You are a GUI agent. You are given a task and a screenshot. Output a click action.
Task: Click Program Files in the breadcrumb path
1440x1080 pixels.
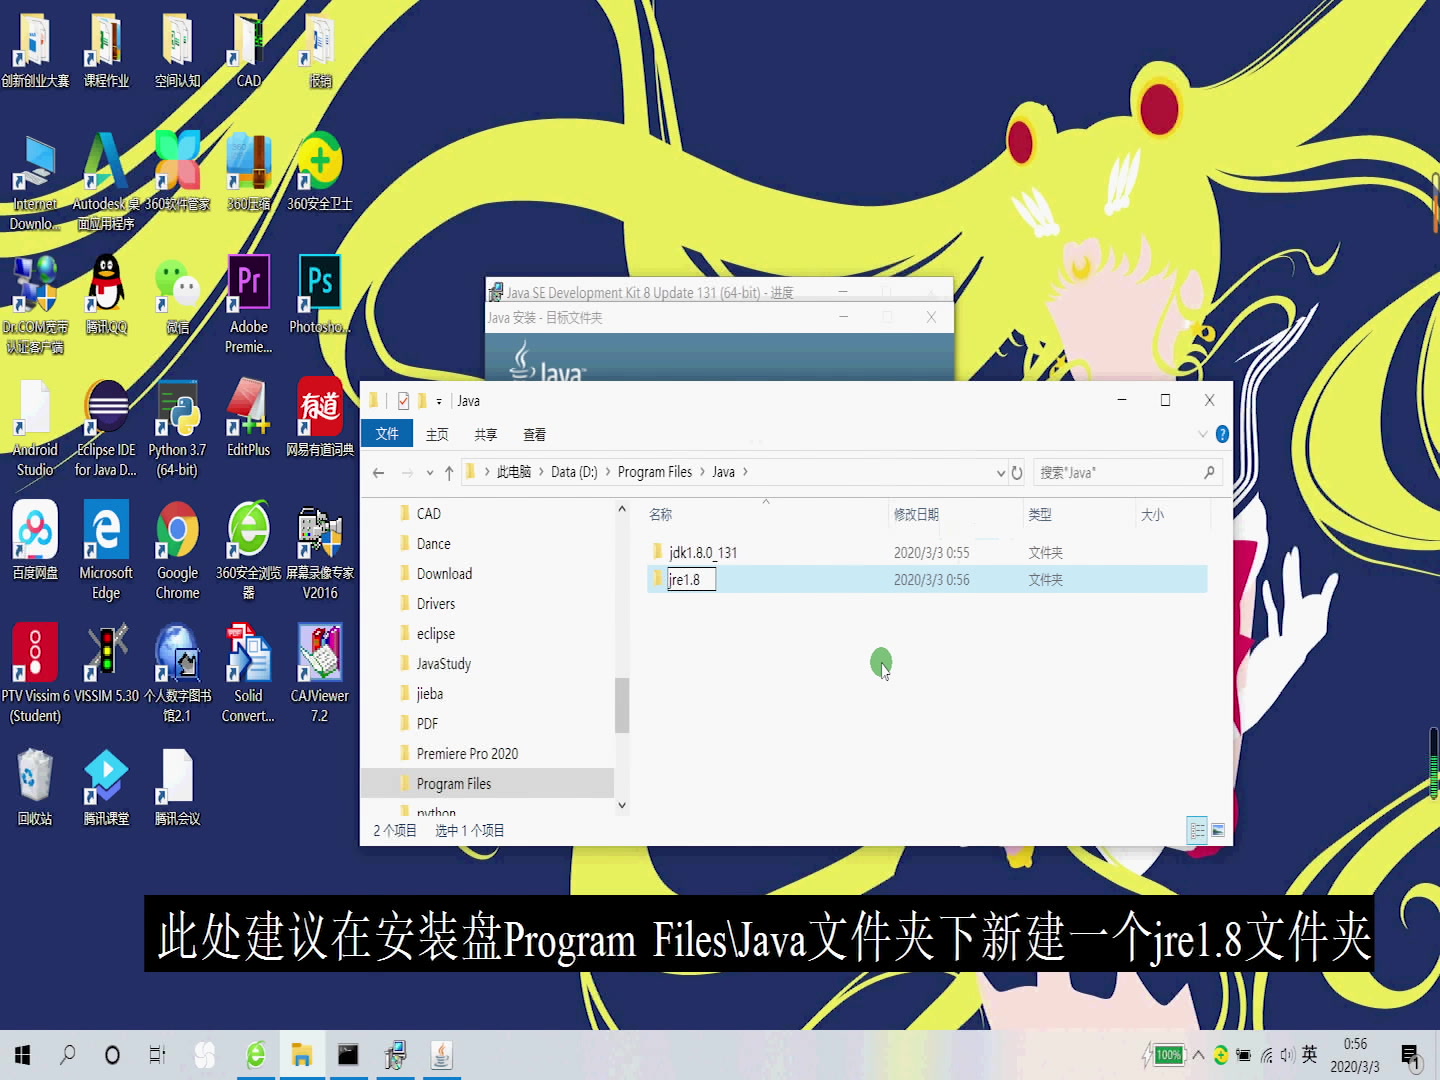655,472
